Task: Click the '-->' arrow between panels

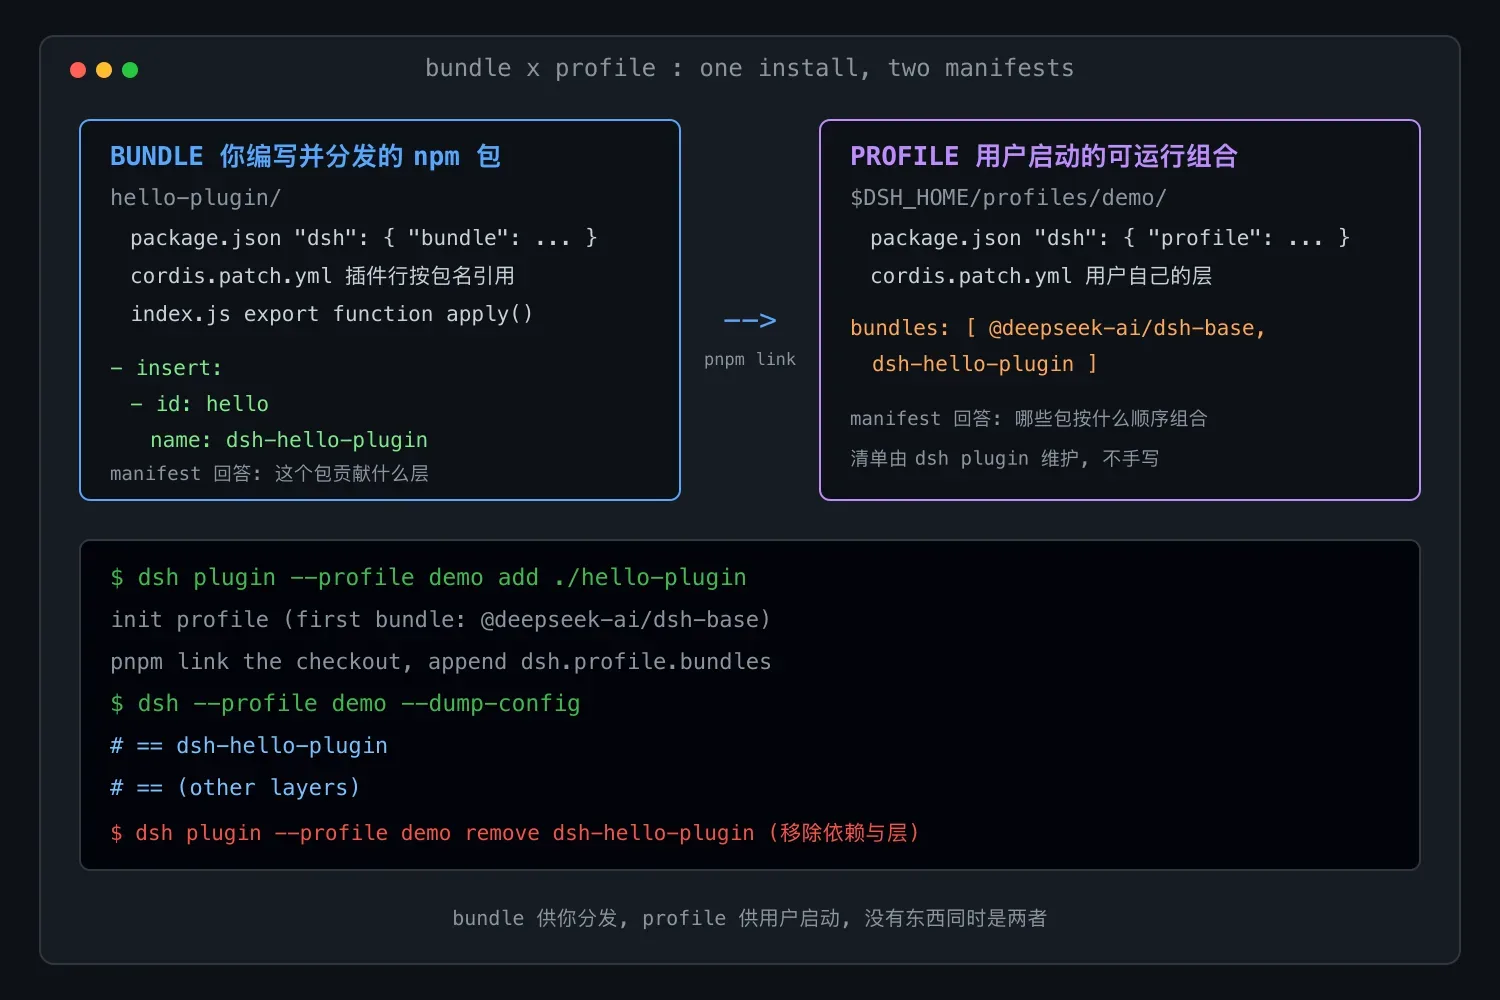Action: pyautogui.click(x=750, y=321)
